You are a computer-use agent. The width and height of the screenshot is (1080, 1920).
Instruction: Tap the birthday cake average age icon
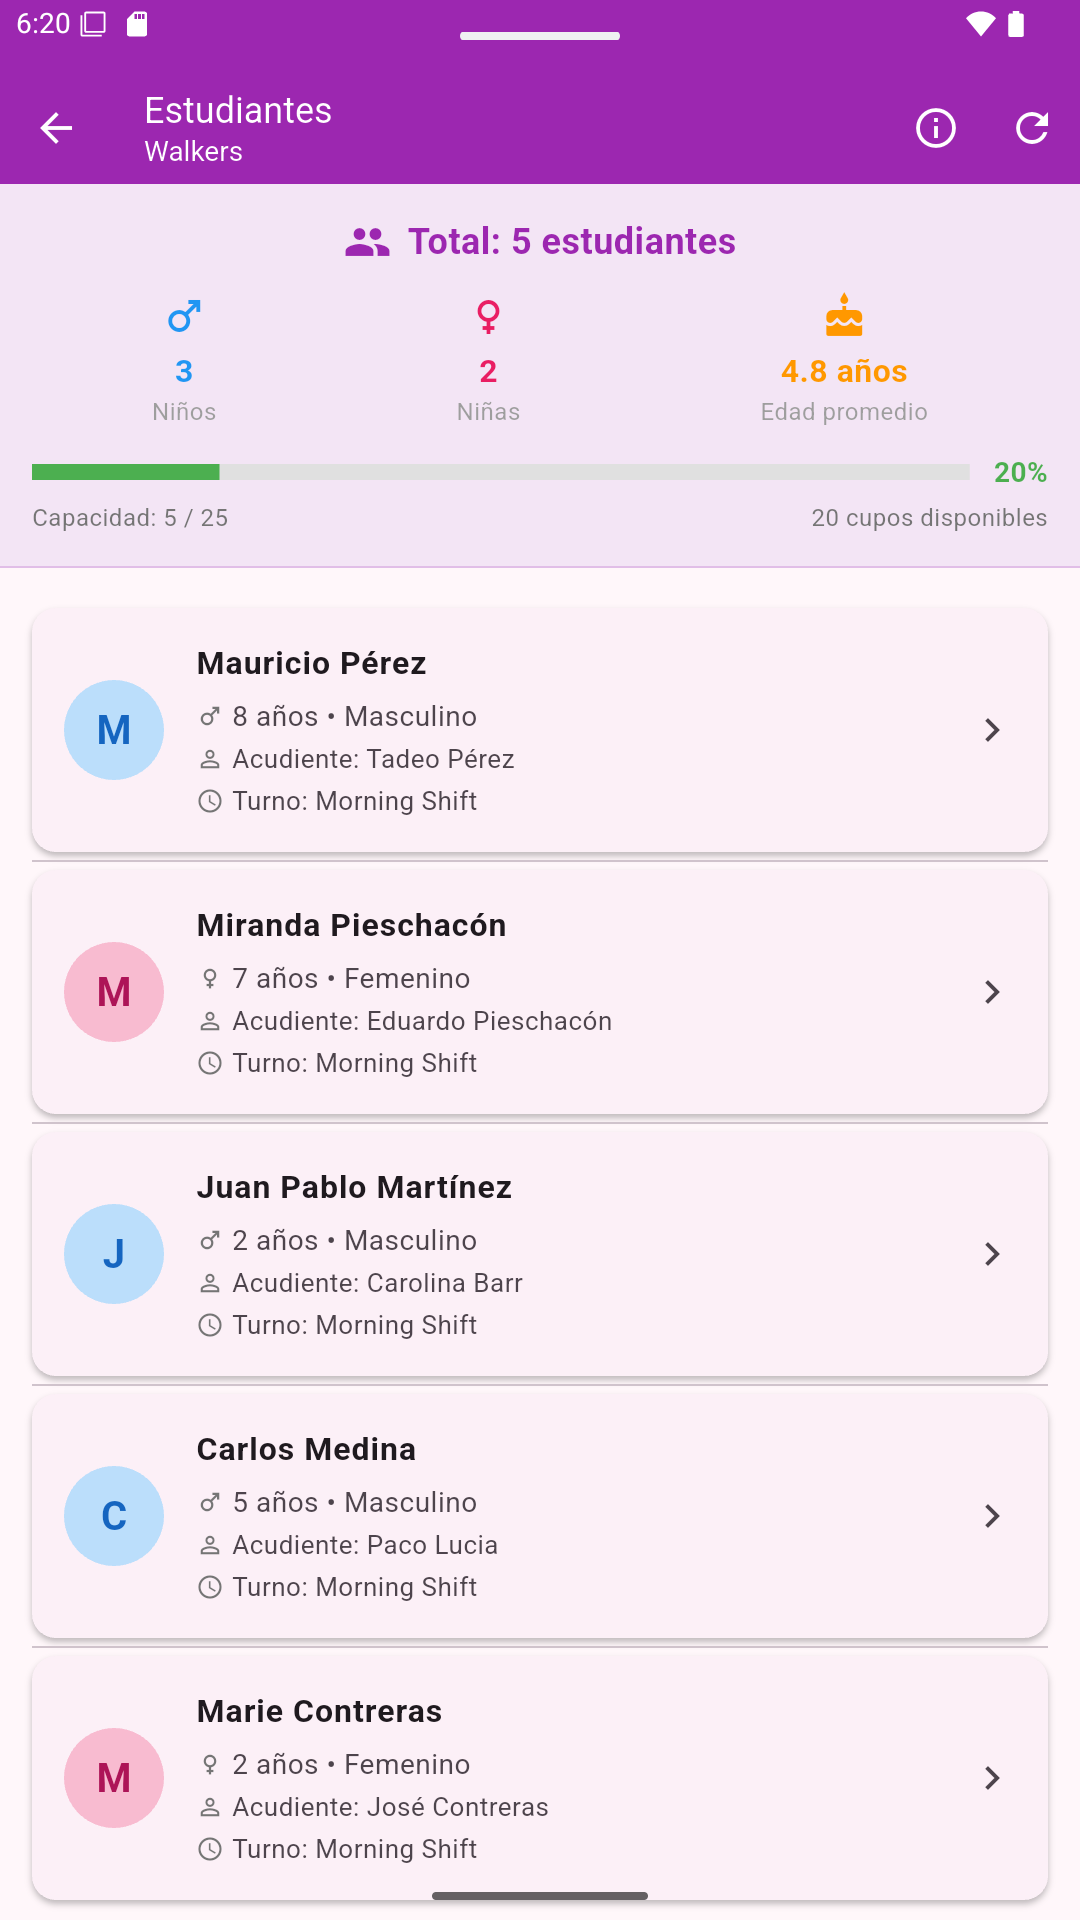tap(844, 317)
